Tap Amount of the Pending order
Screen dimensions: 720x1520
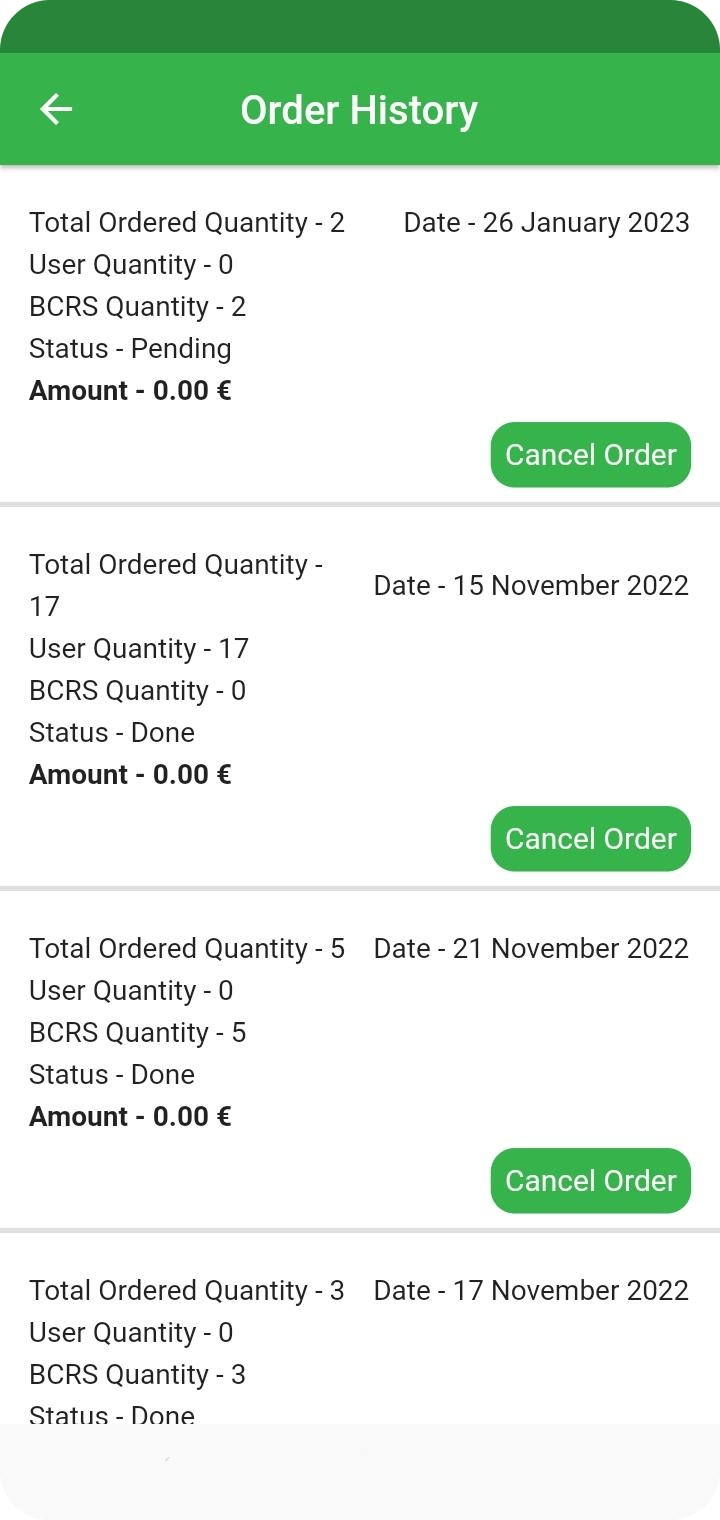point(130,391)
